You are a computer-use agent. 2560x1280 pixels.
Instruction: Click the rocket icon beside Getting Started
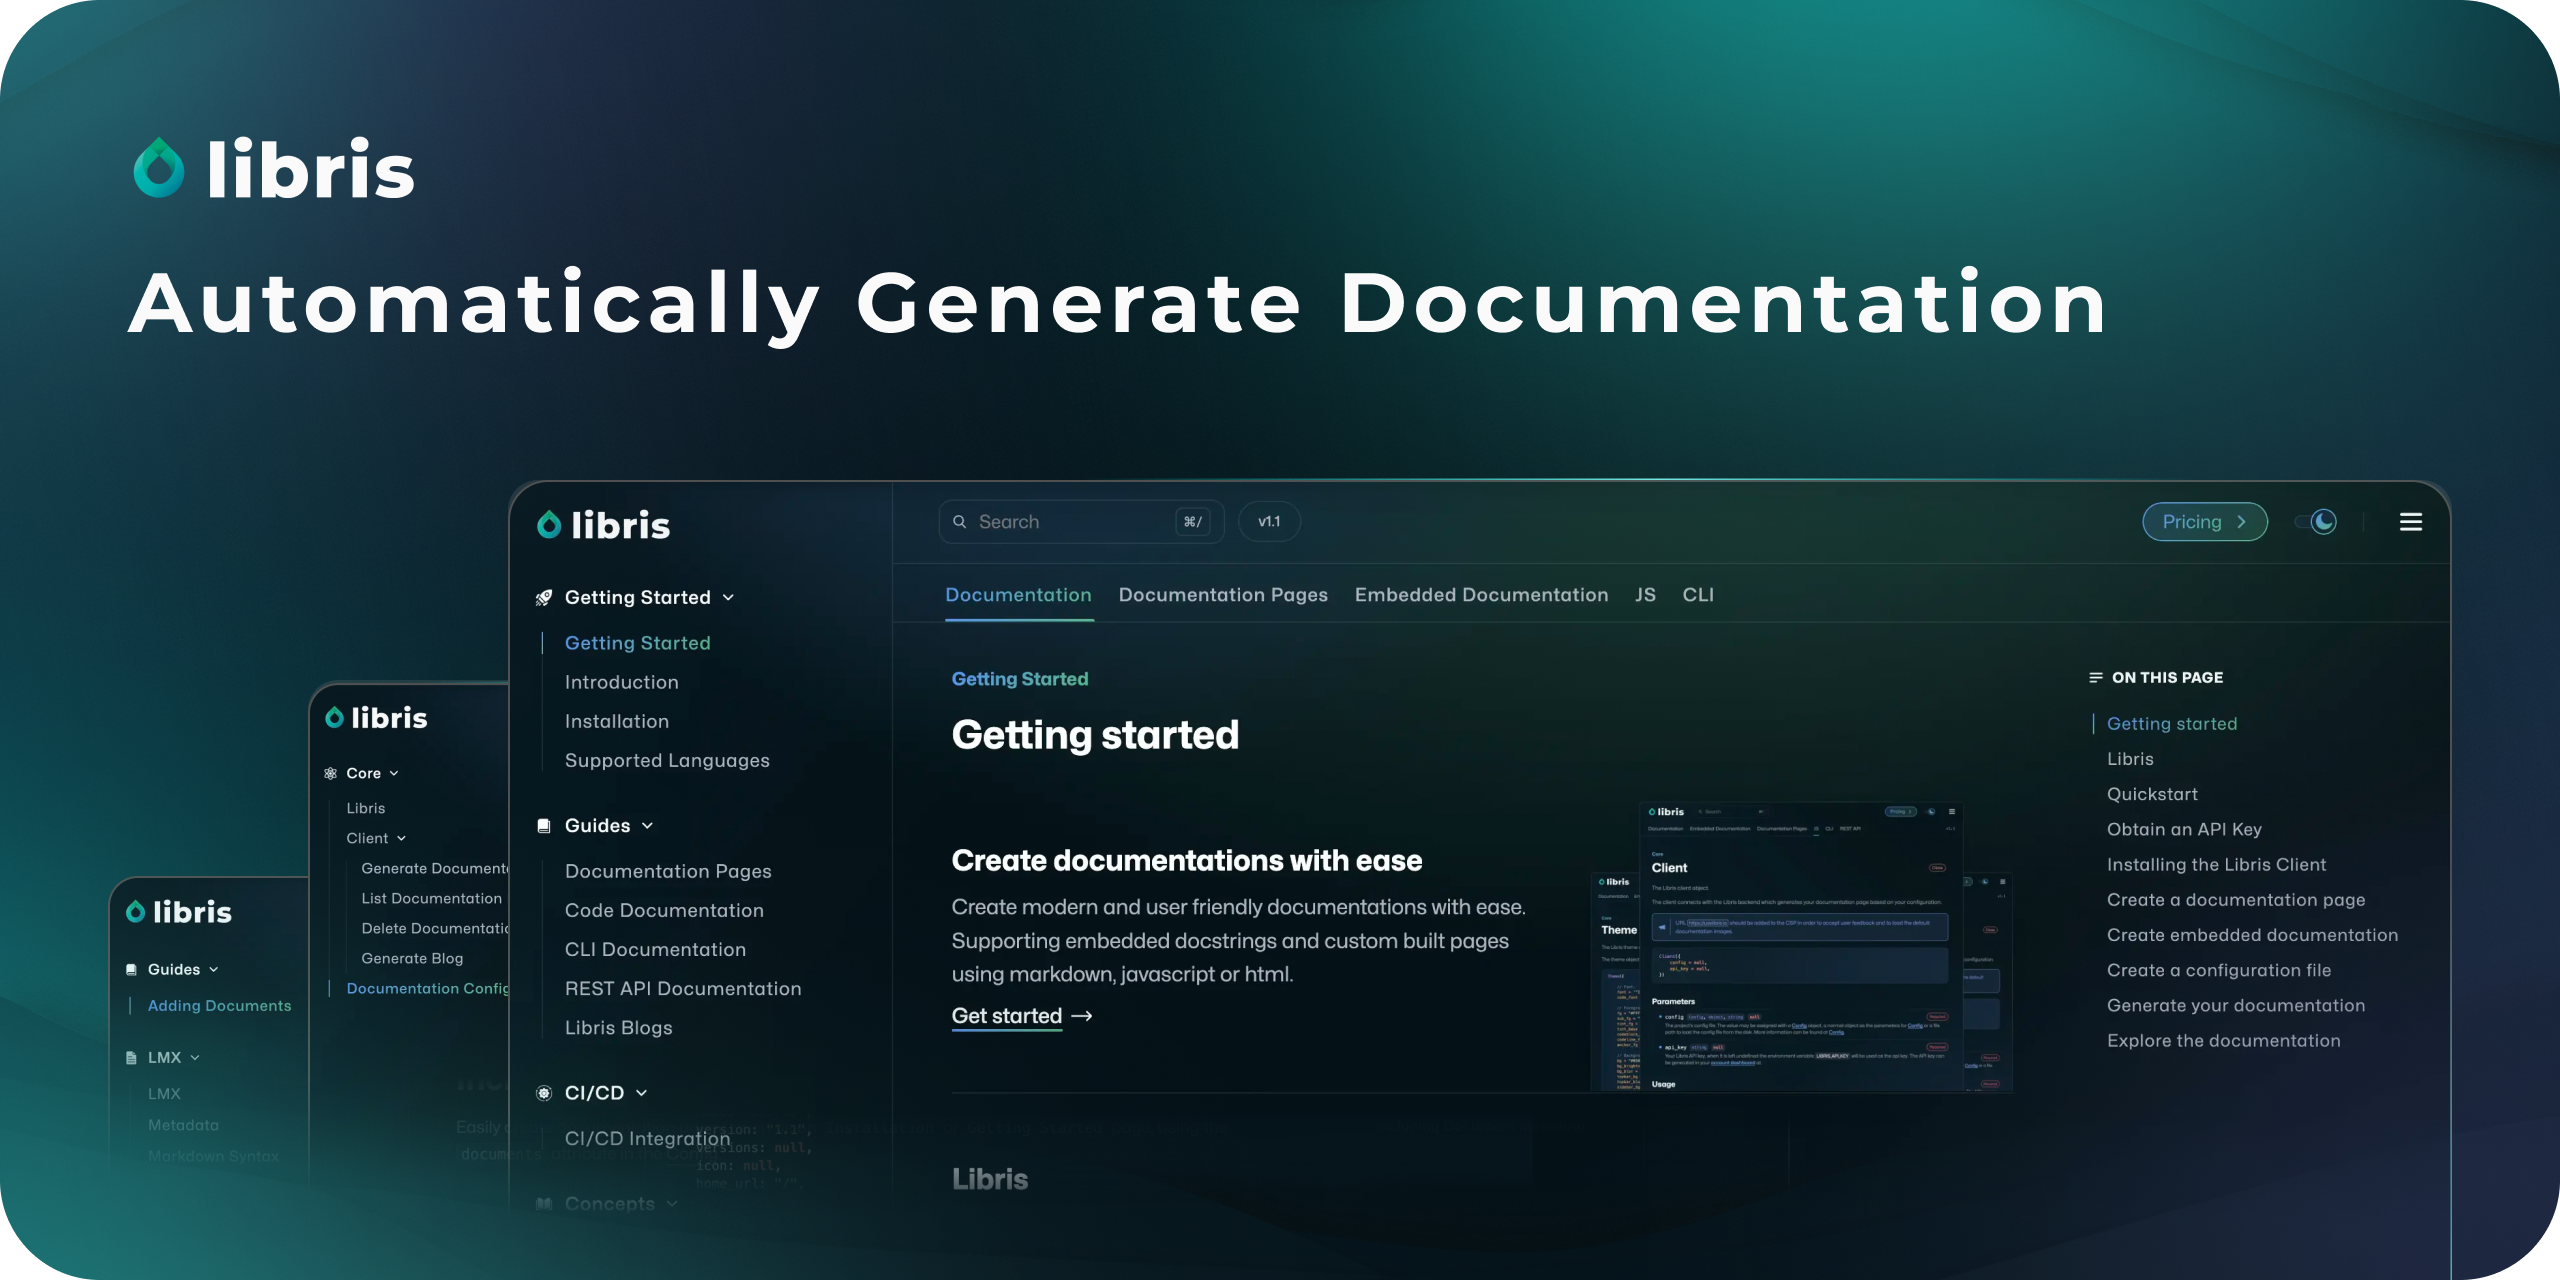click(544, 598)
